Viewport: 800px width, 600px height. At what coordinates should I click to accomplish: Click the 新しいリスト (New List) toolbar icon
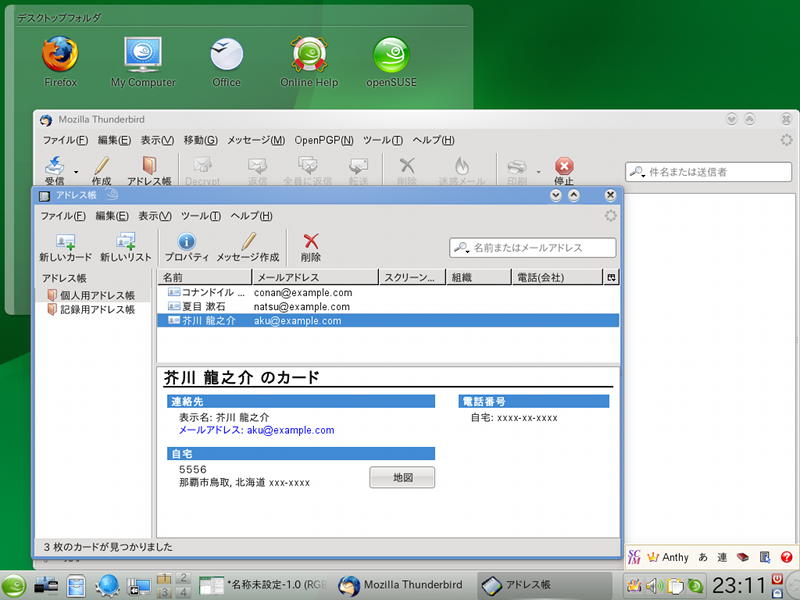coord(126,242)
